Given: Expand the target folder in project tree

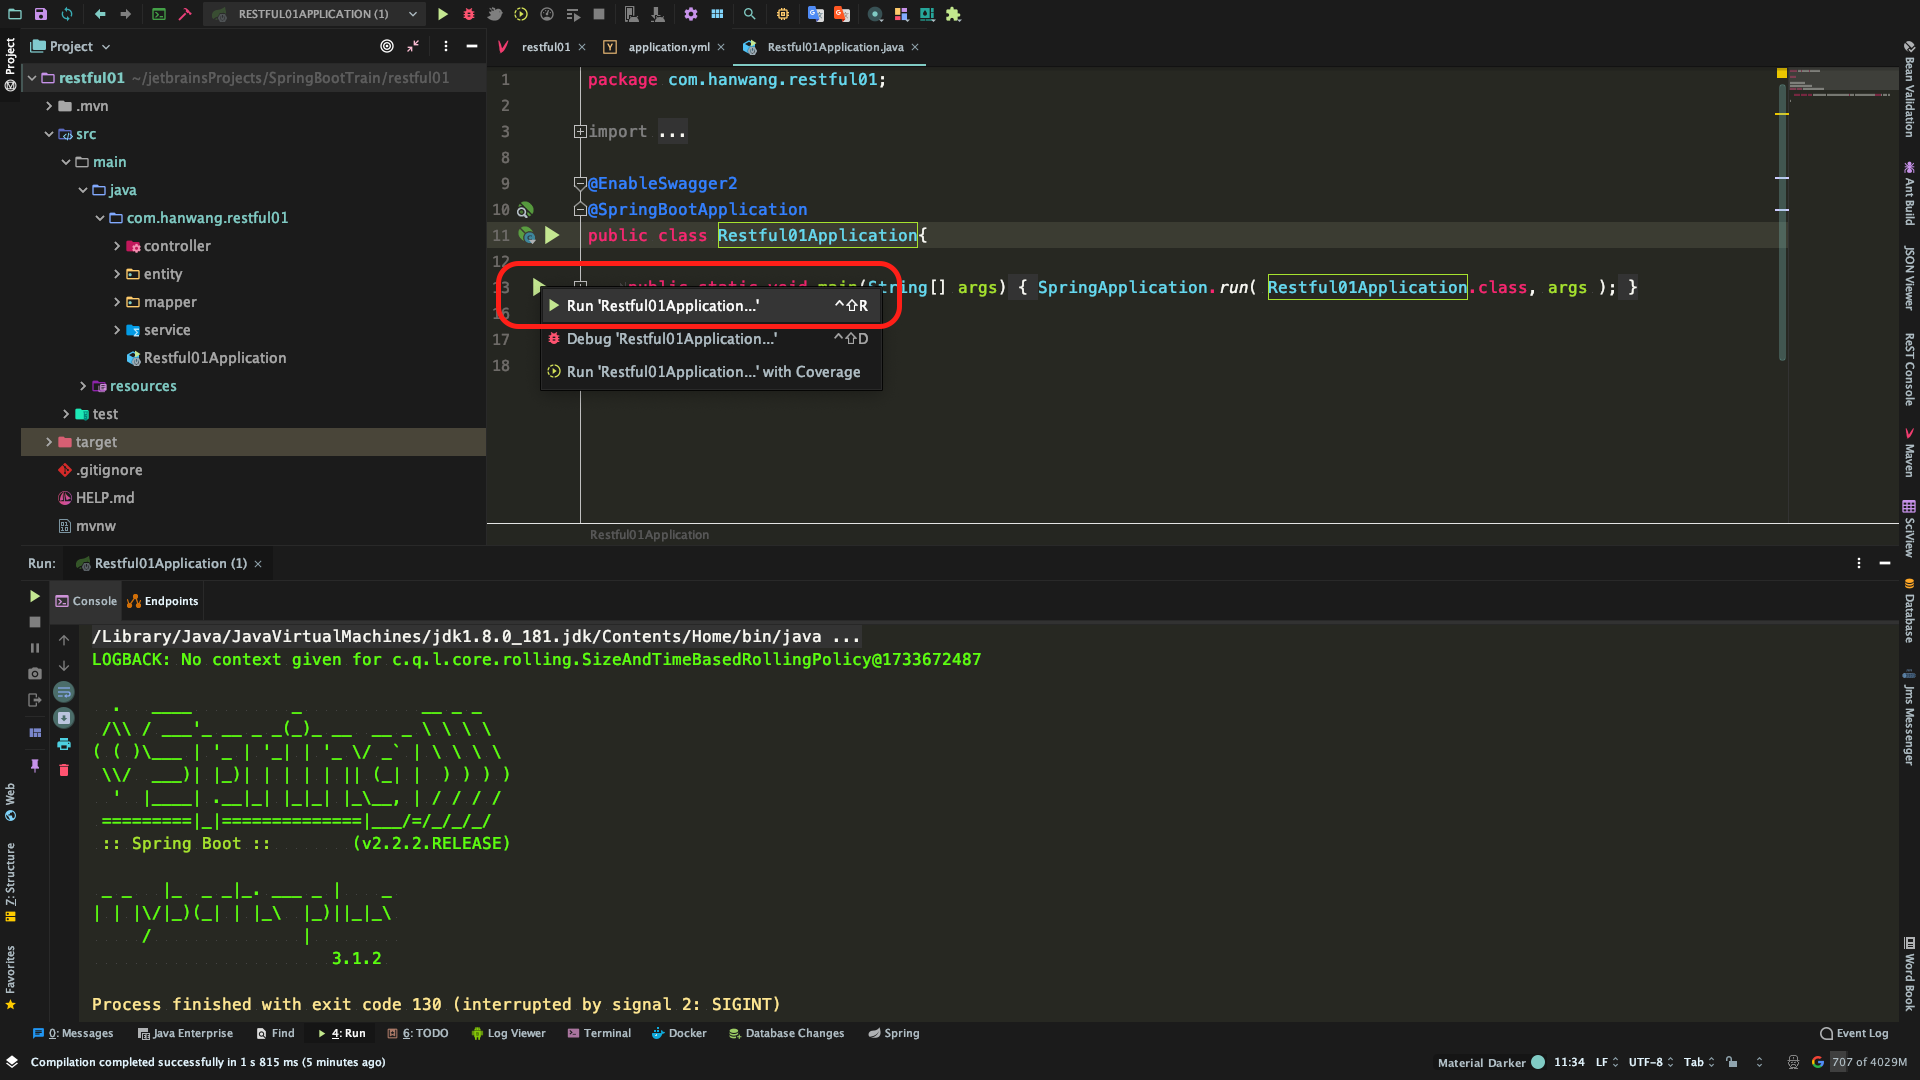Looking at the screenshot, I should coord(49,442).
